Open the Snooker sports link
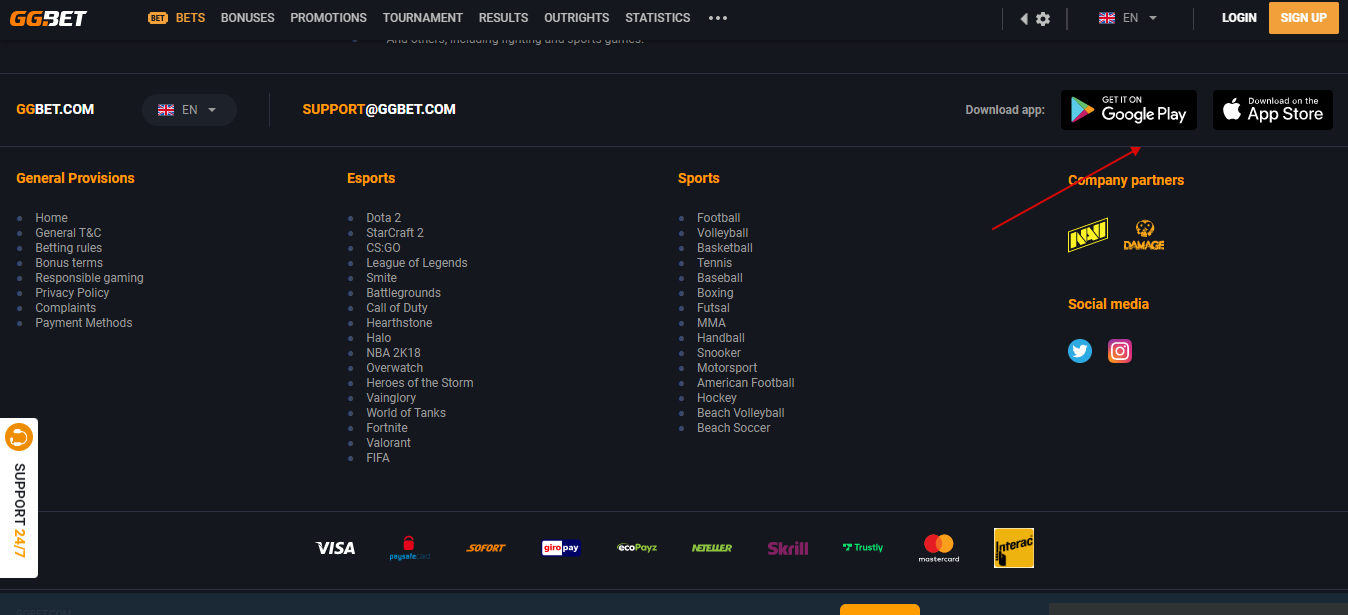This screenshot has width=1348, height=615. [x=719, y=353]
